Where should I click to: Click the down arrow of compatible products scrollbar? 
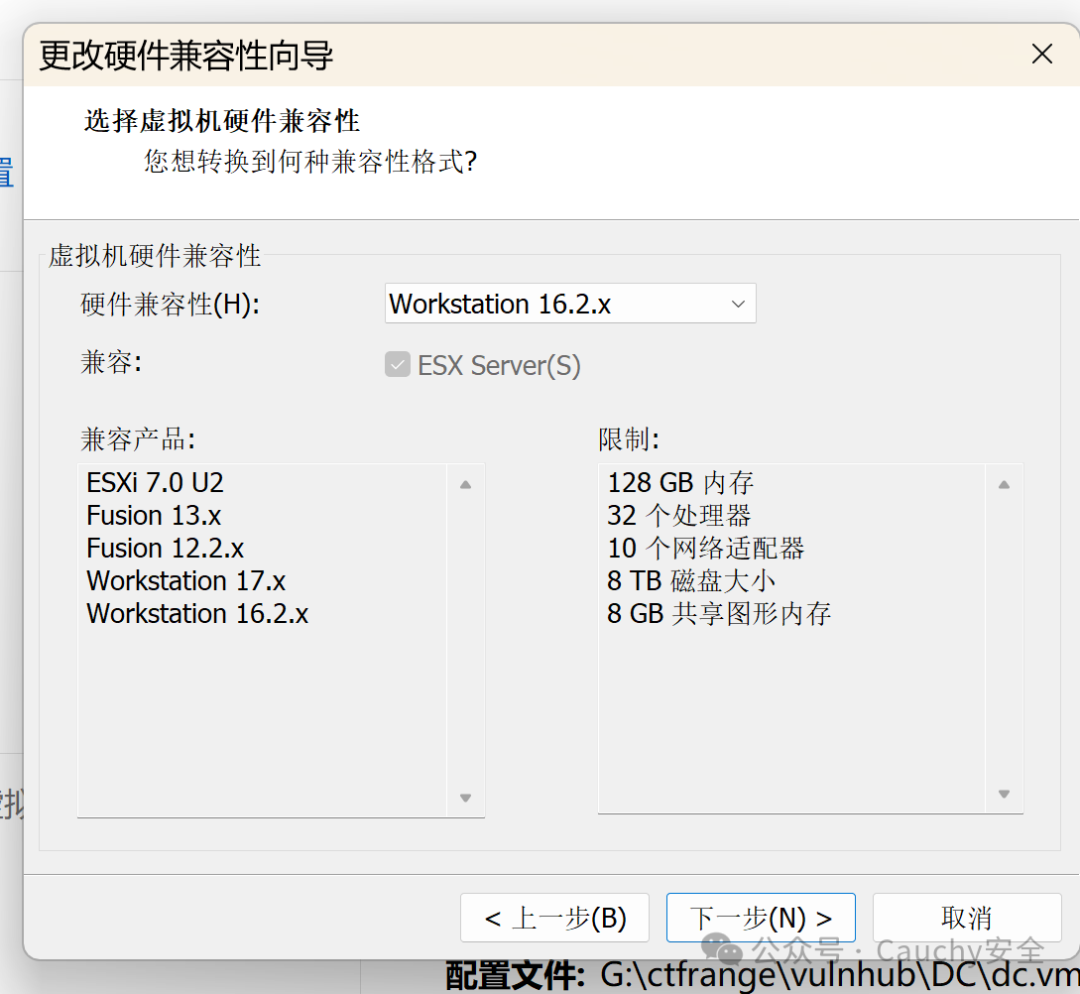(x=466, y=798)
